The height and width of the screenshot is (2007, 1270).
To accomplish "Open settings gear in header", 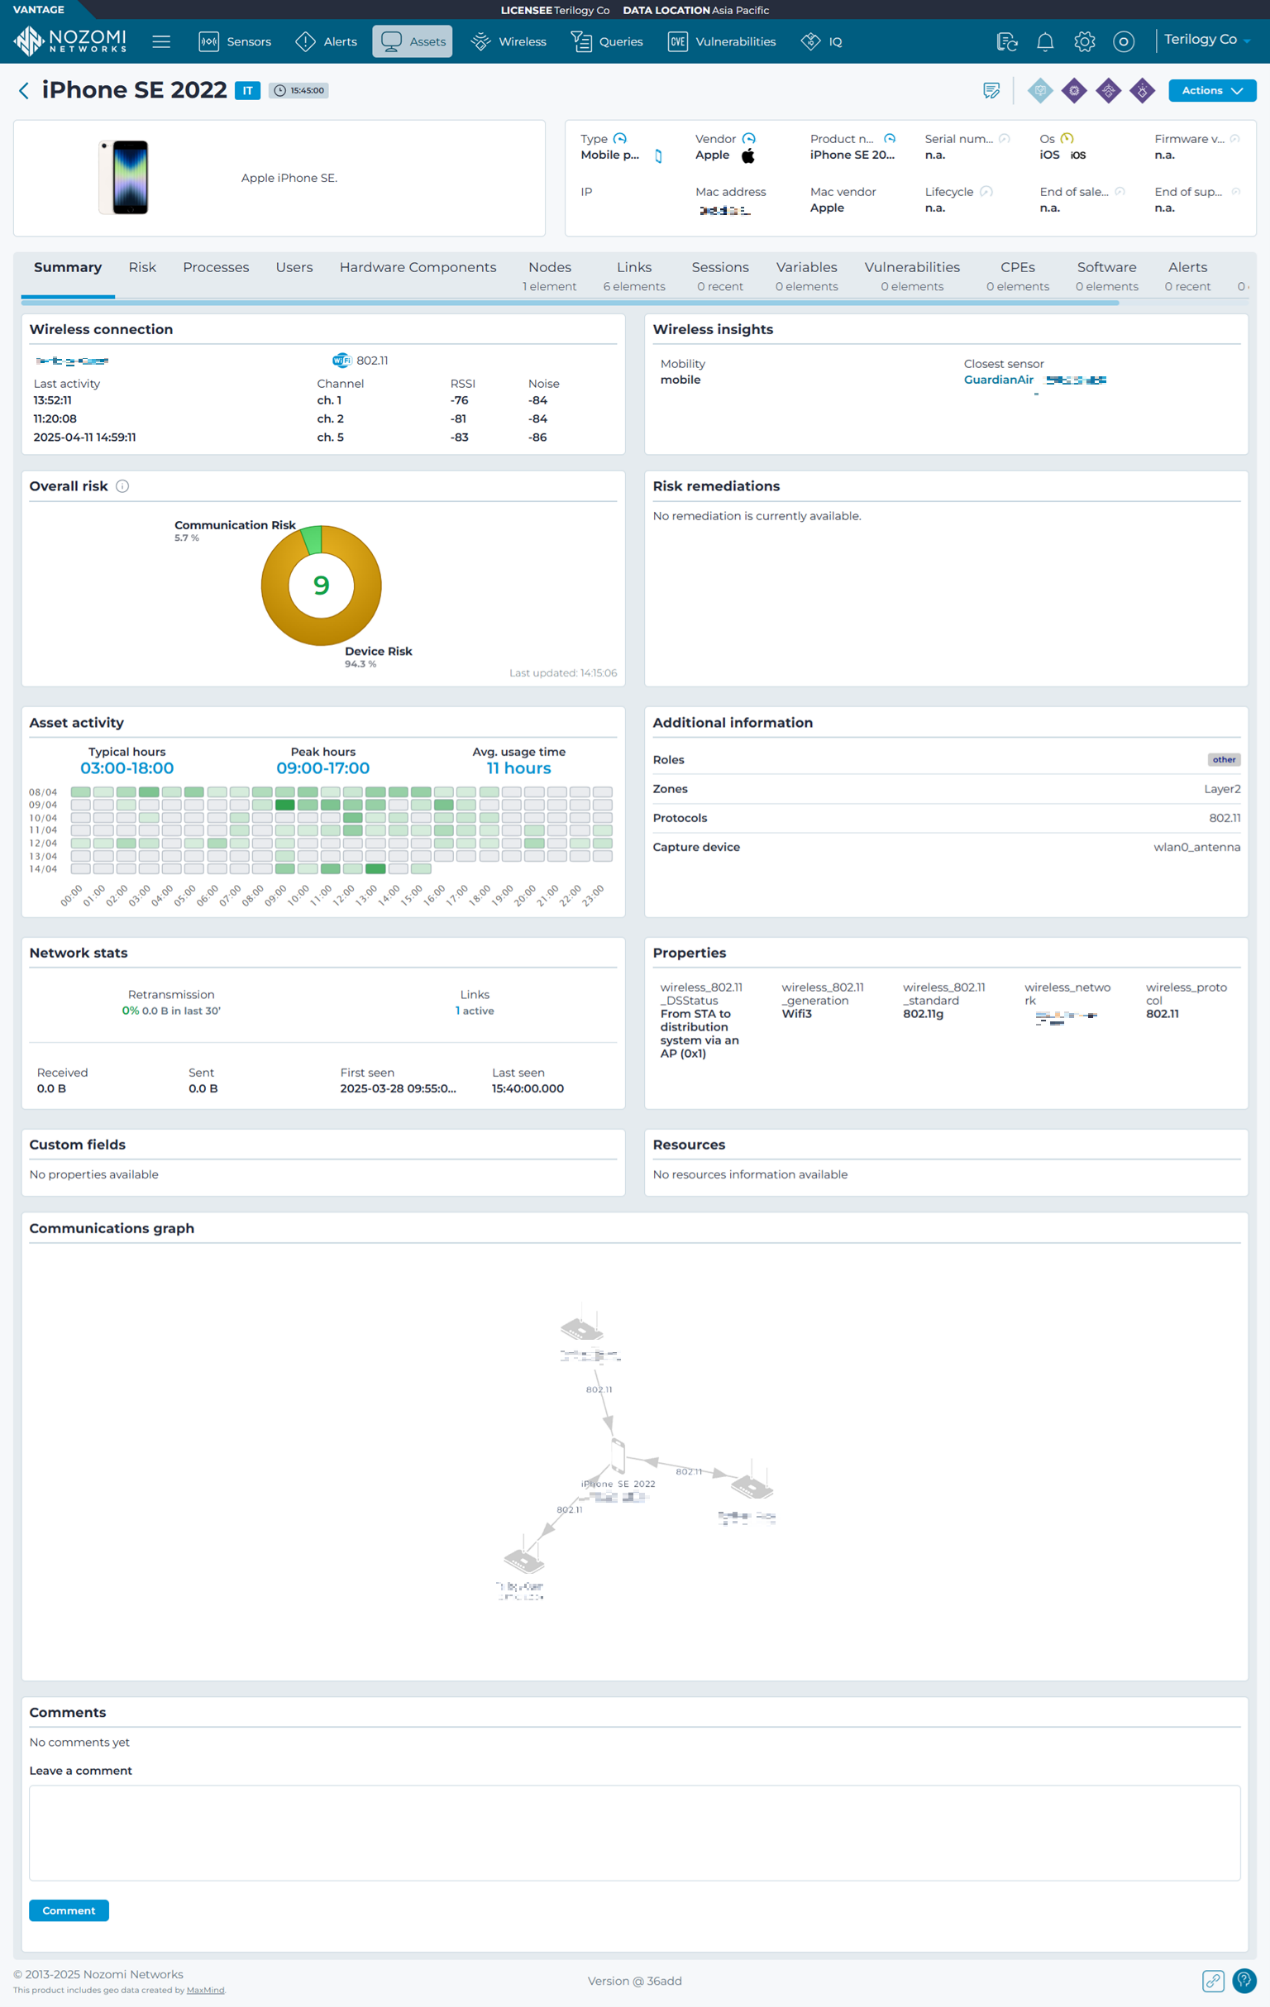I will 1085,42.
